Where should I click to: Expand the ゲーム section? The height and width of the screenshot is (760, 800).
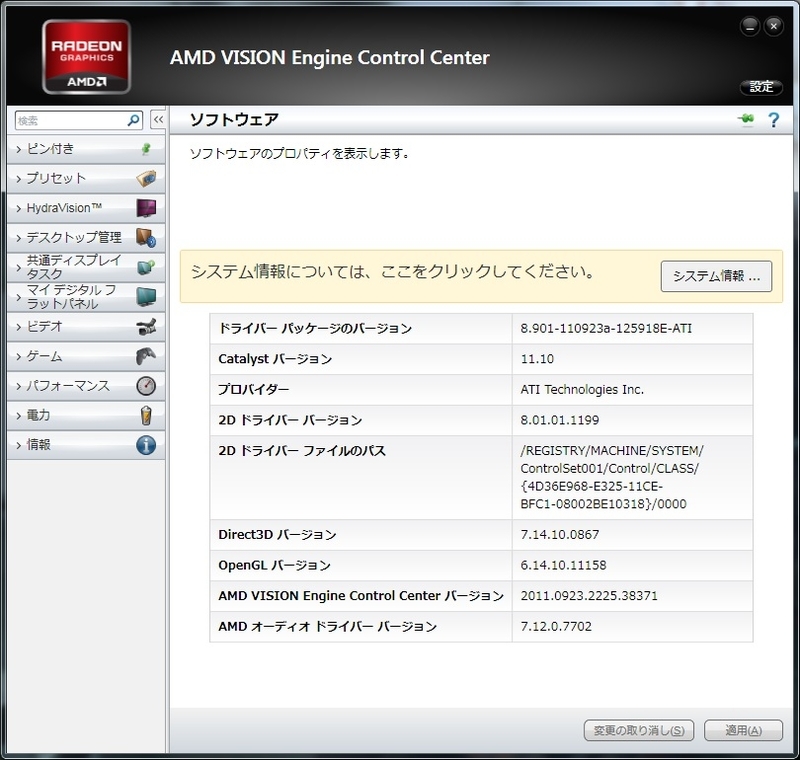[x=86, y=356]
